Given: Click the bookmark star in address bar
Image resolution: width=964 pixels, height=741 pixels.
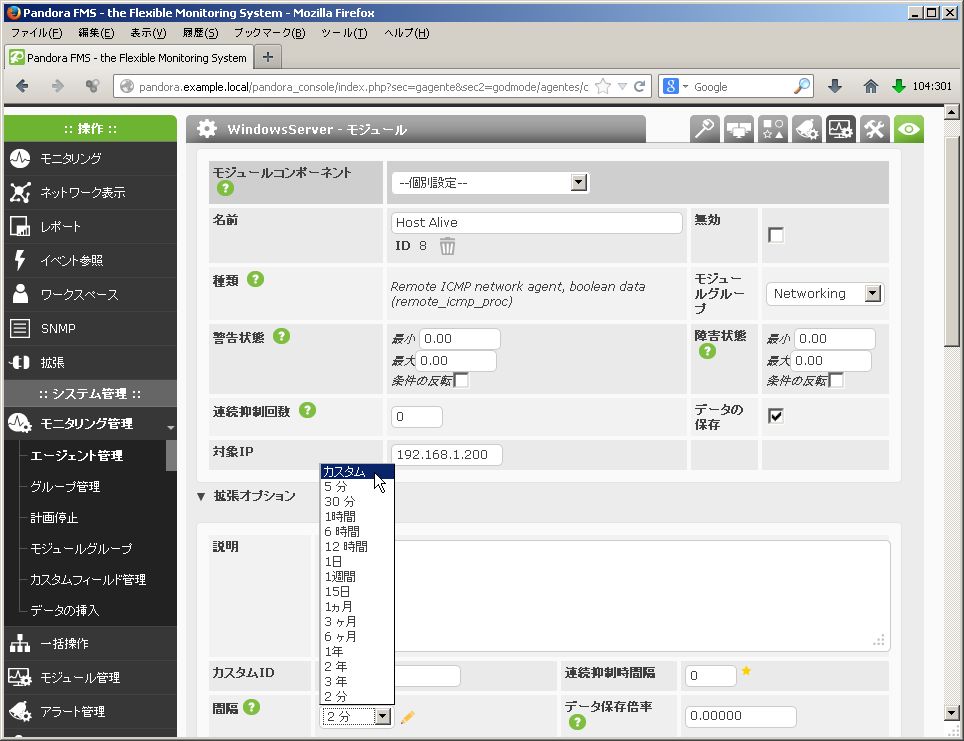Looking at the screenshot, I should point(603,86).
